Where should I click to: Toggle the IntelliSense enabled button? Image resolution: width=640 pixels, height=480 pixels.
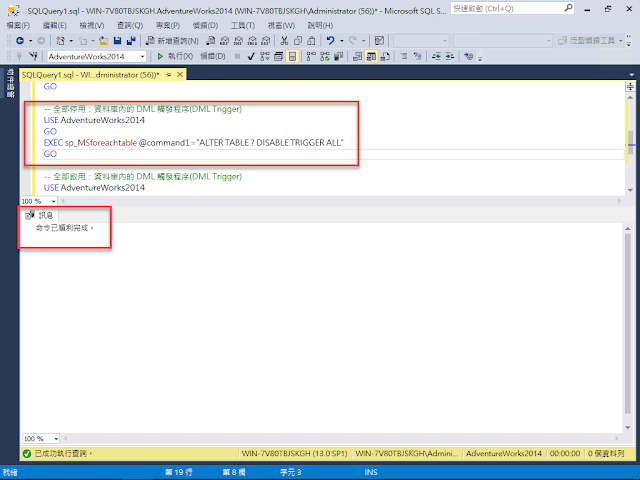pyautogui.click(x=293, y=56)
